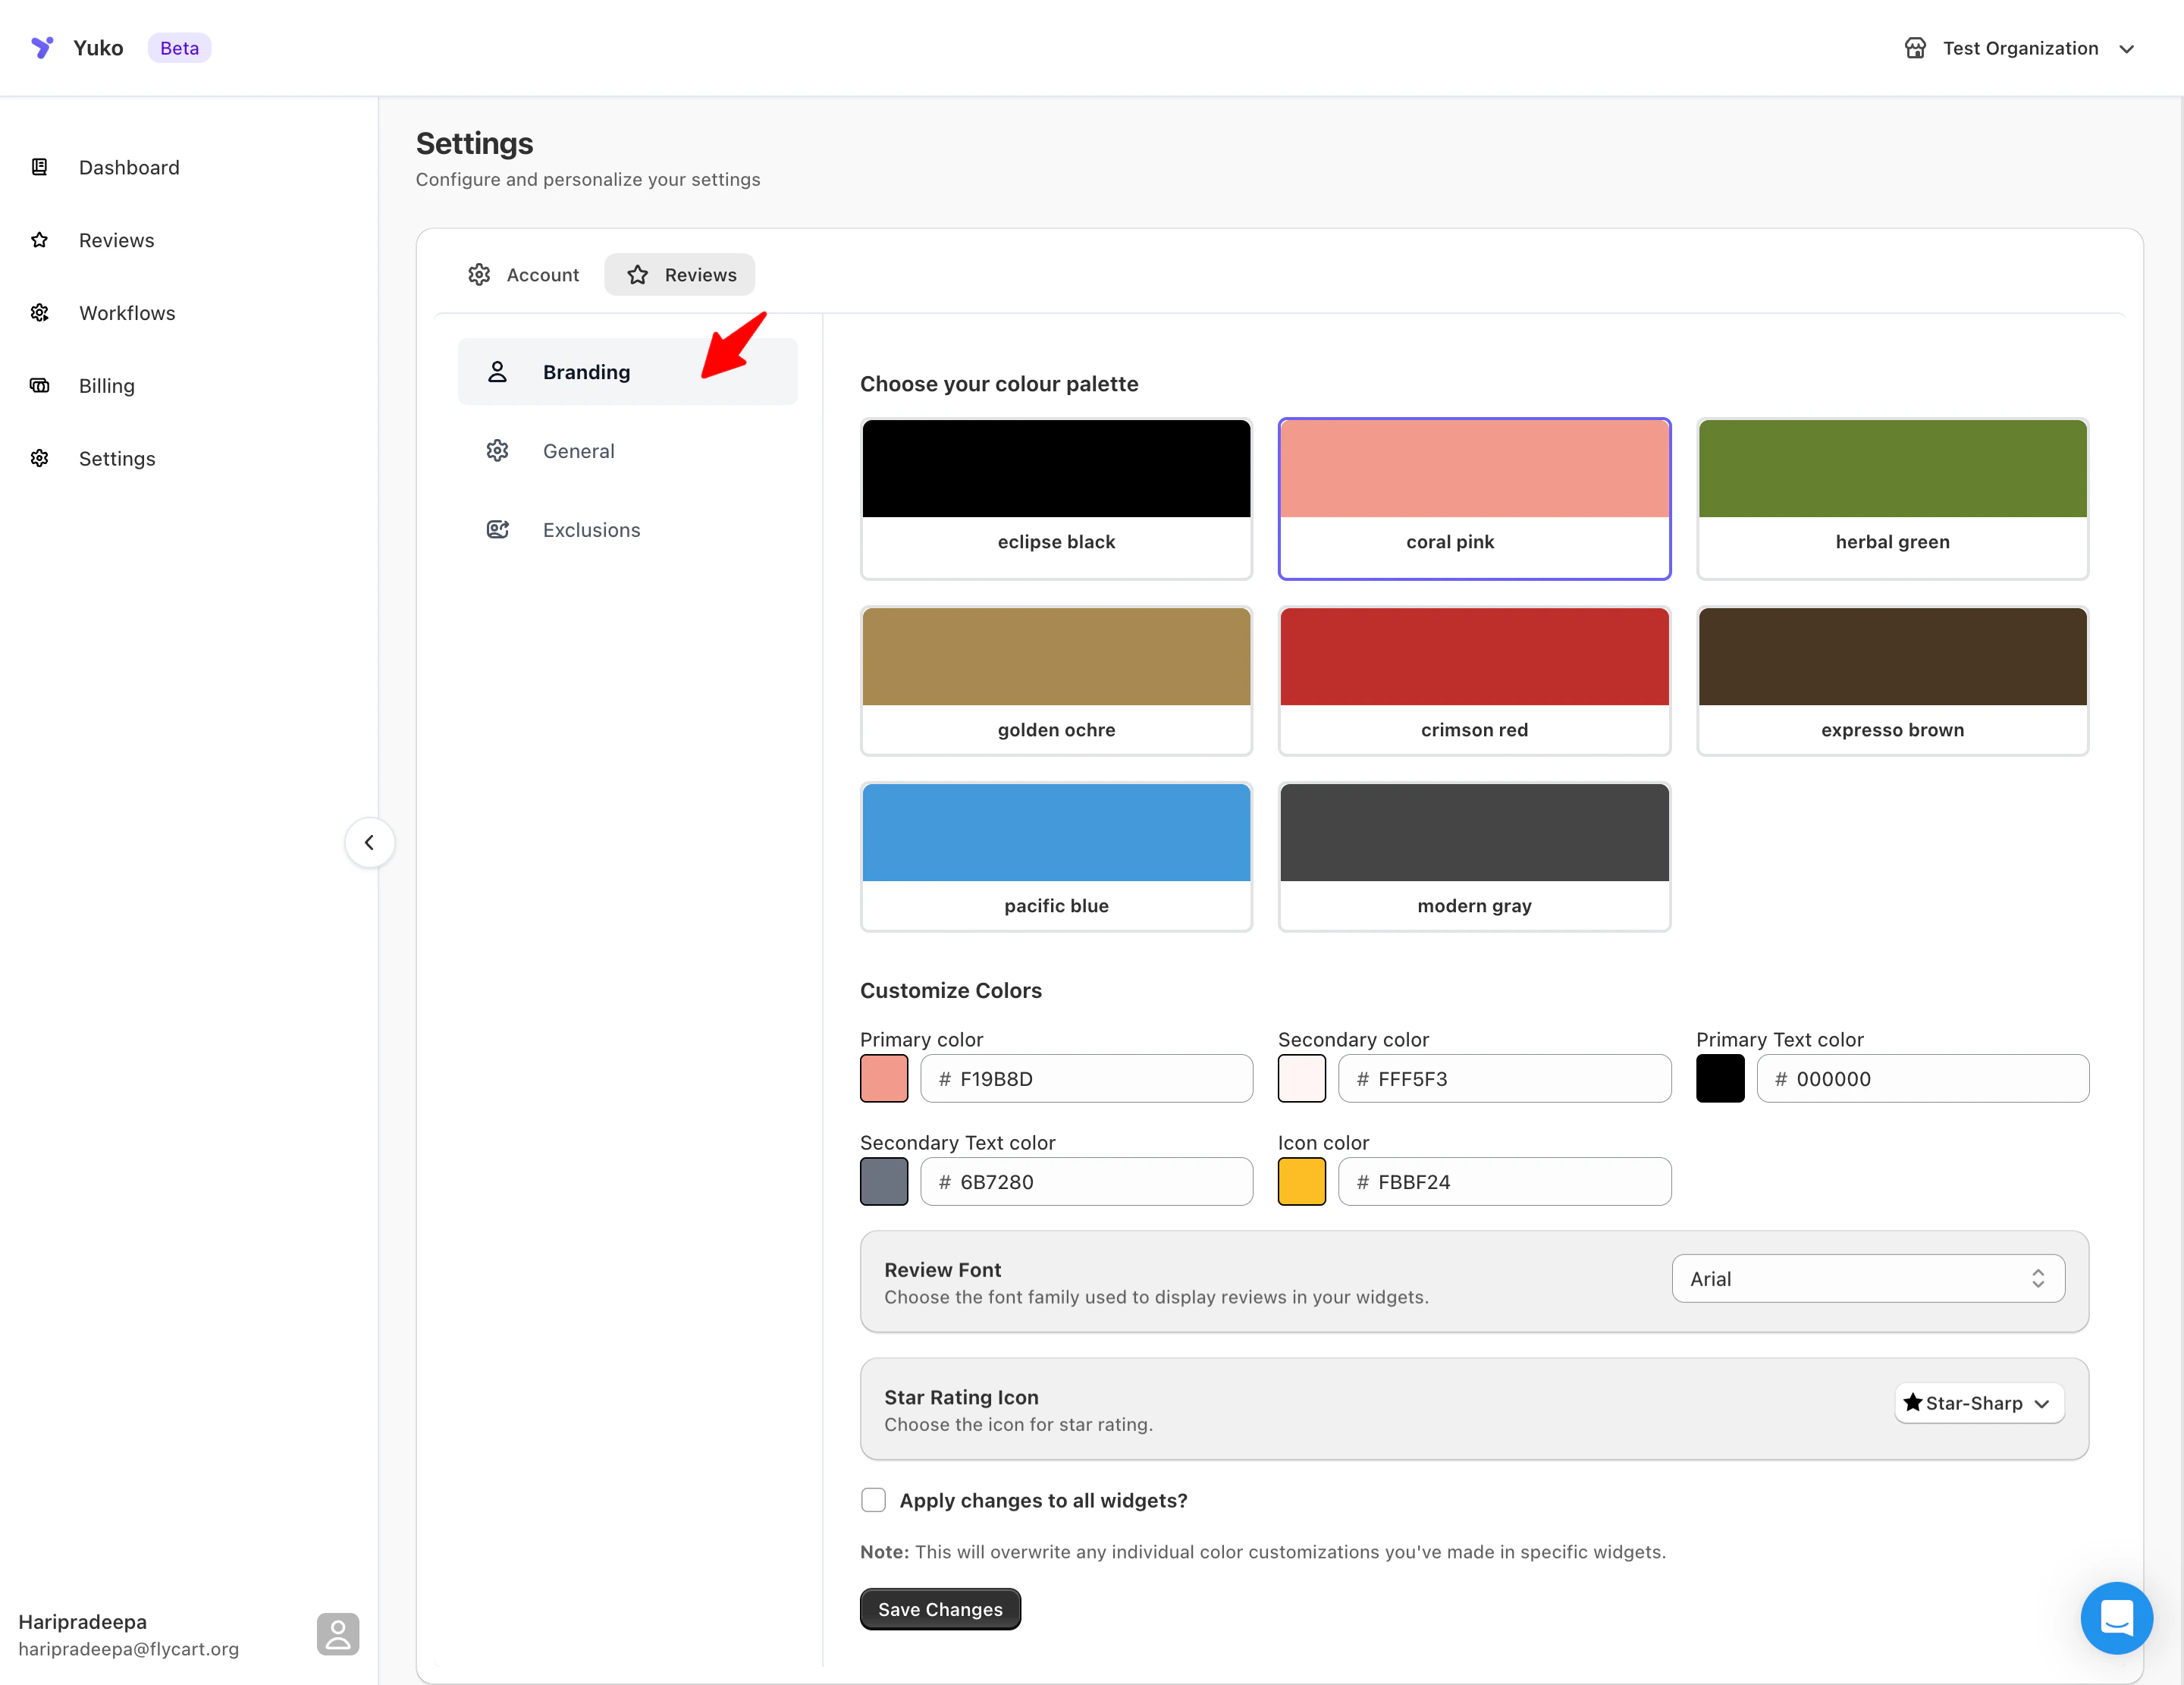Collapse the sidebar with the chevron button
The image size is (2184, 1685).
click(x=369, y=843)
